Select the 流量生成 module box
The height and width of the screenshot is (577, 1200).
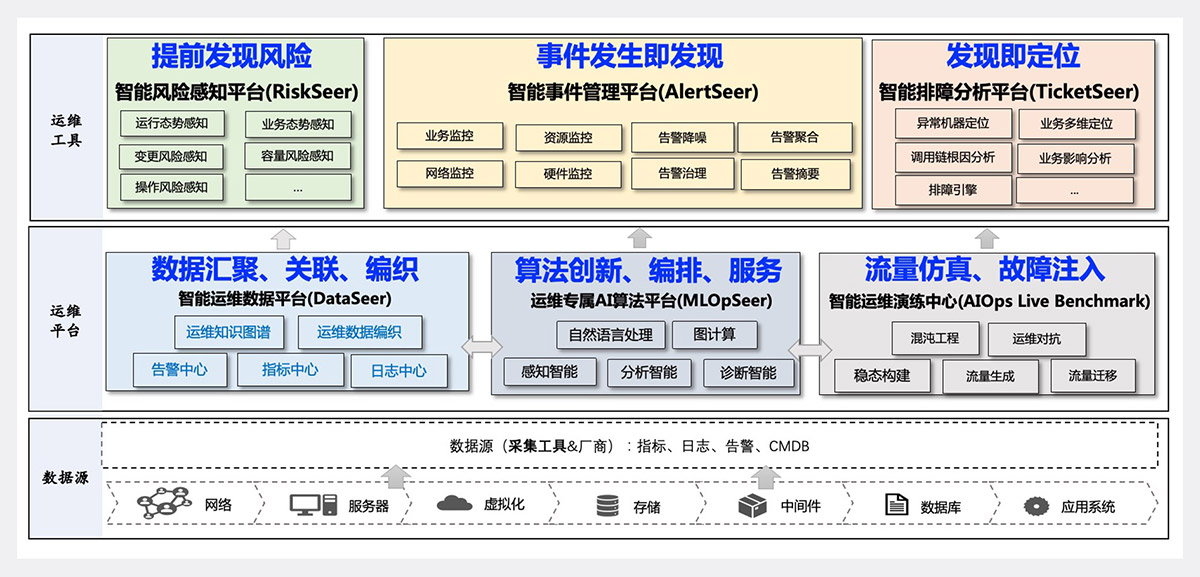pos(990,376)
